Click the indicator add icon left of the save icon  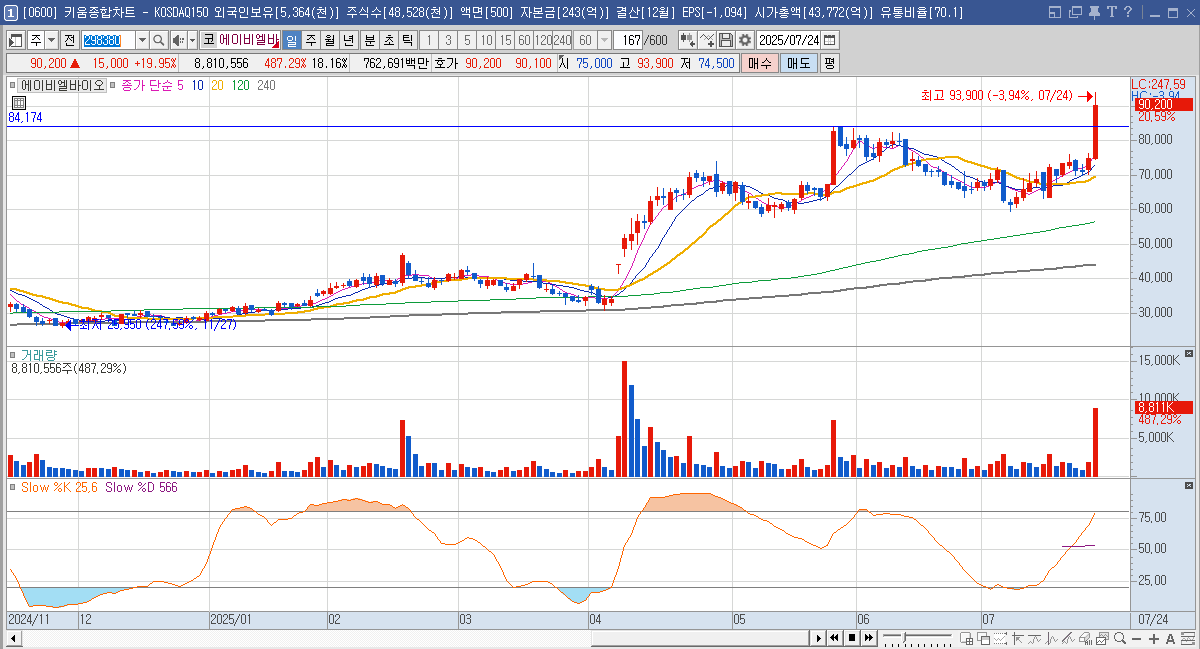[688, 40]
